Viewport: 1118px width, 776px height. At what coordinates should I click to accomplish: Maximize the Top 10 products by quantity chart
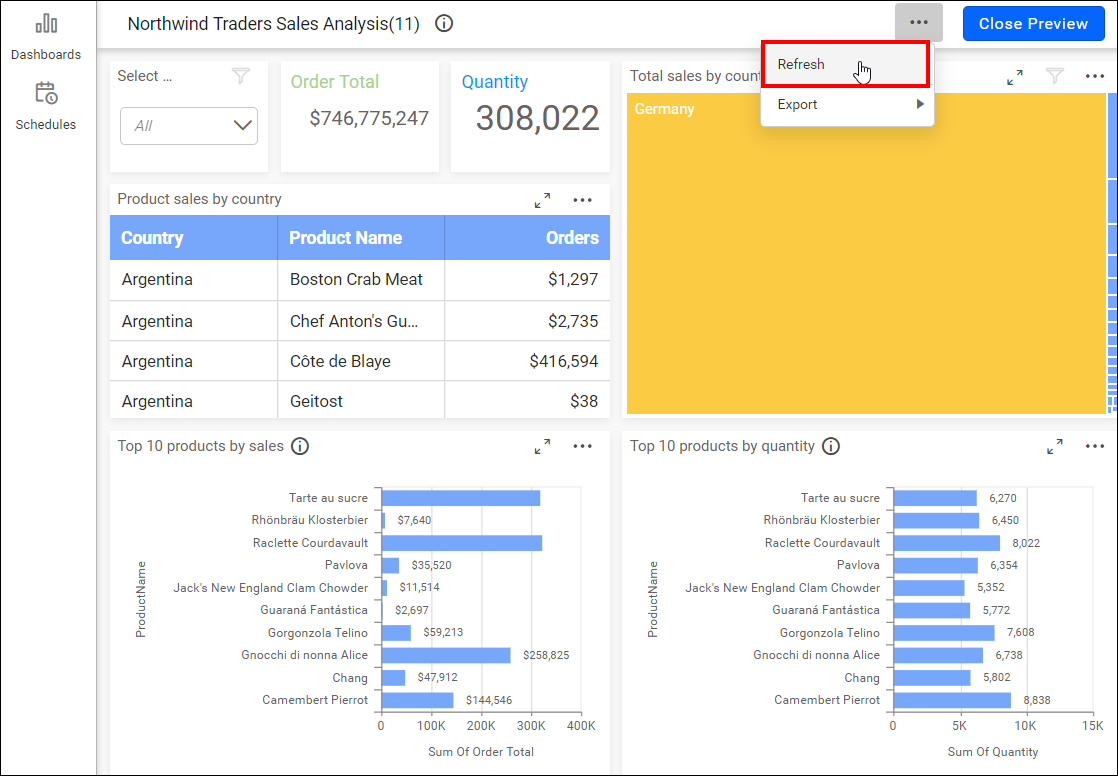pos(1054,446)
